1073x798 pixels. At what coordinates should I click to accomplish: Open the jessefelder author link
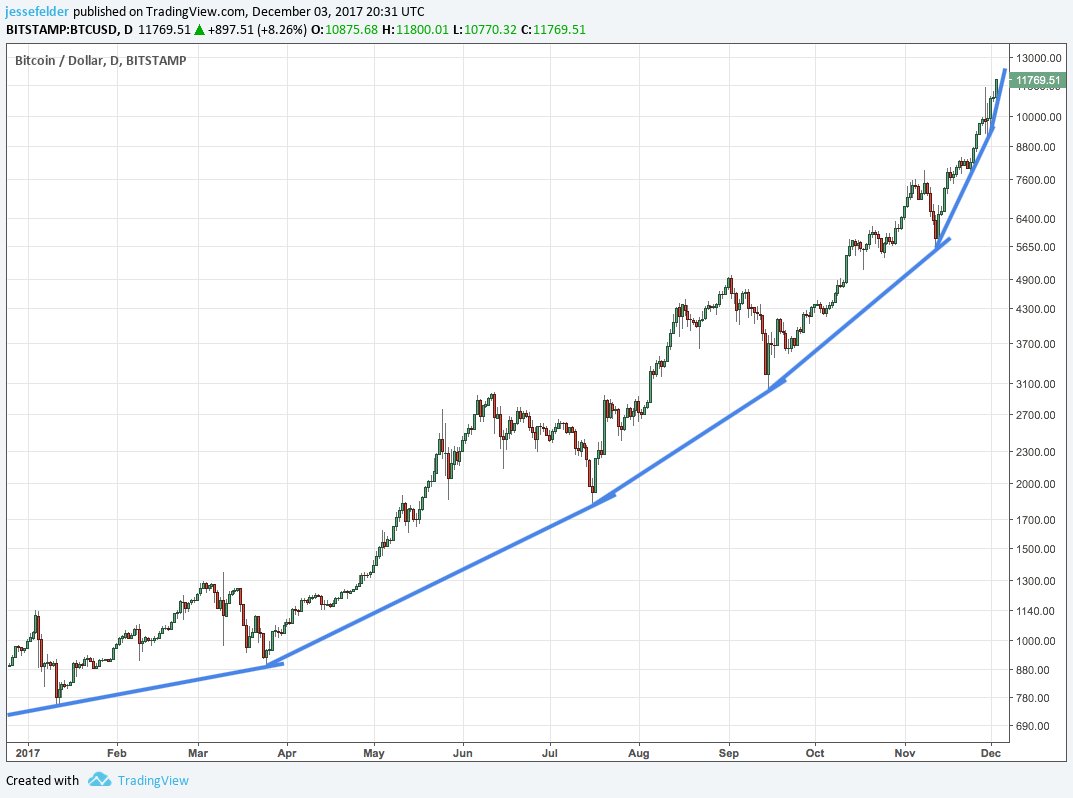tap(38, 12)
